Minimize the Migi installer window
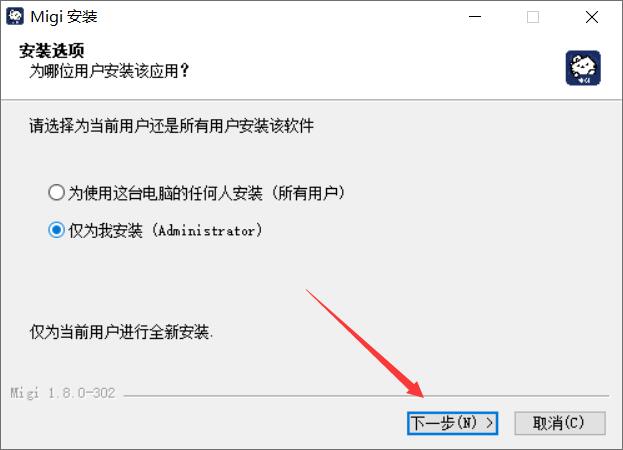Image resolution: width=623 pixels, height=450 pixels. point(475,17)
